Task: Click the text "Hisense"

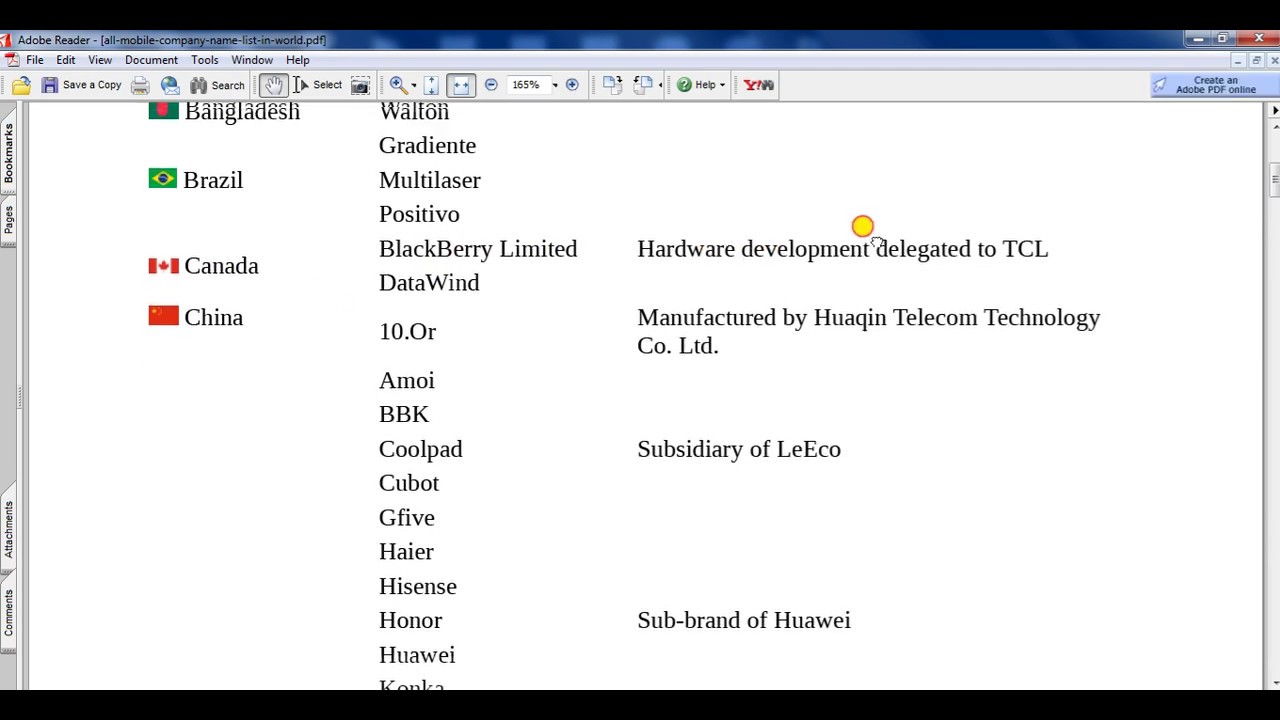Action: (x=418, y=586)
